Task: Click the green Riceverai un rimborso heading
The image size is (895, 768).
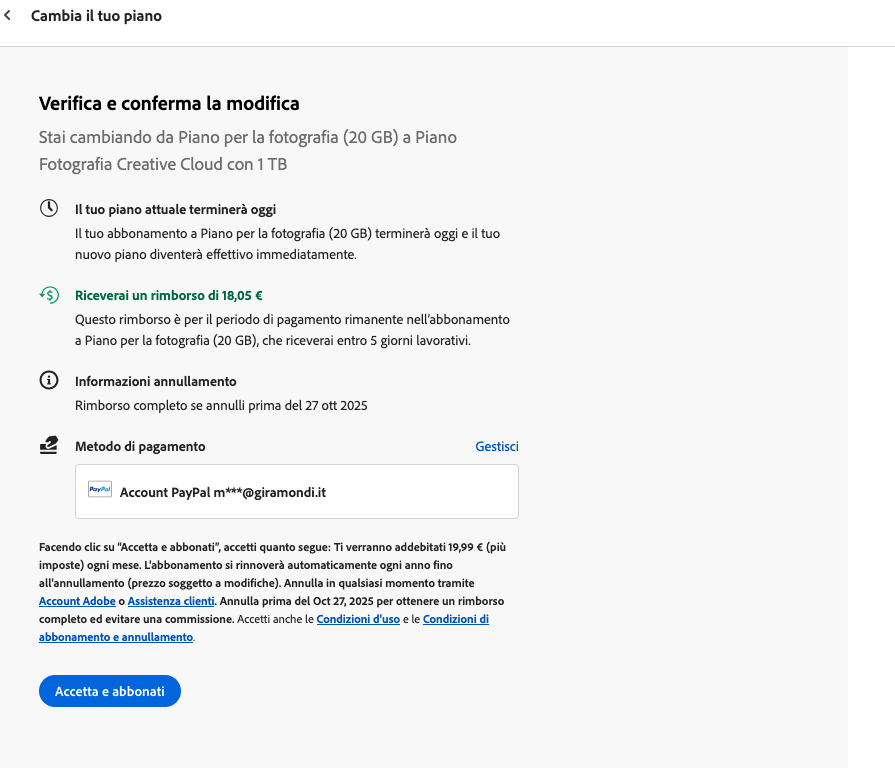Action: coord(169,295)
